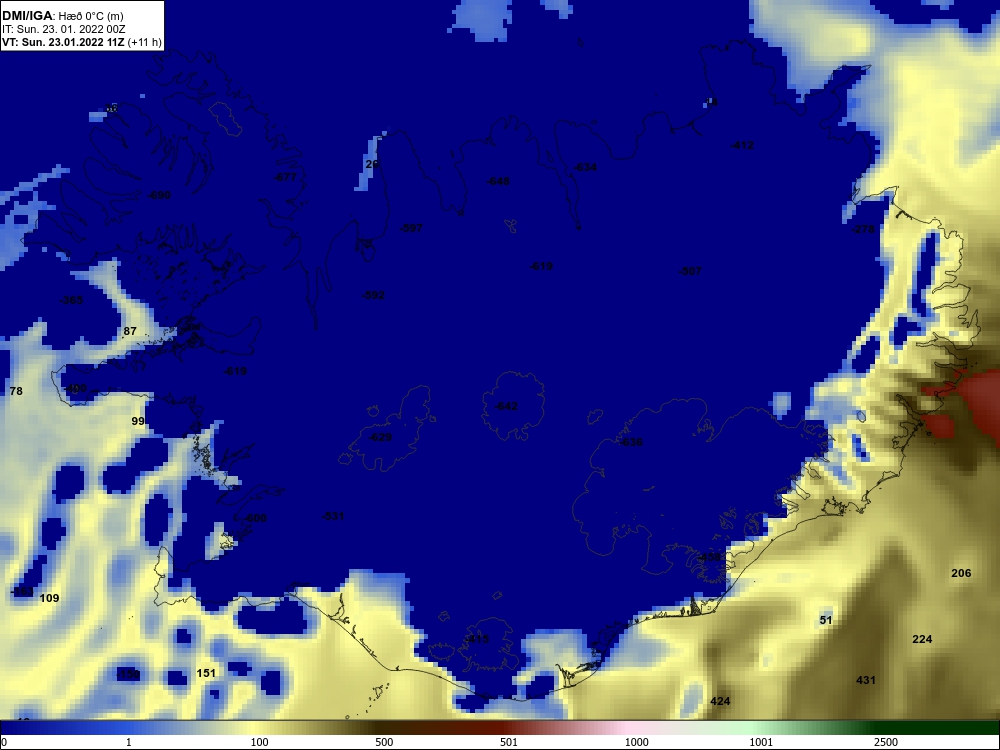Click the map value -690
This screenshot has width=1000, height=750.
coord(159,195)
